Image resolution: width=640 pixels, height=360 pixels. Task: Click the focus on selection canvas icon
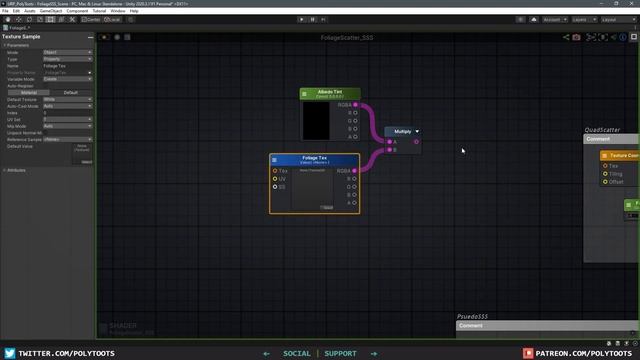pos(602,37)
